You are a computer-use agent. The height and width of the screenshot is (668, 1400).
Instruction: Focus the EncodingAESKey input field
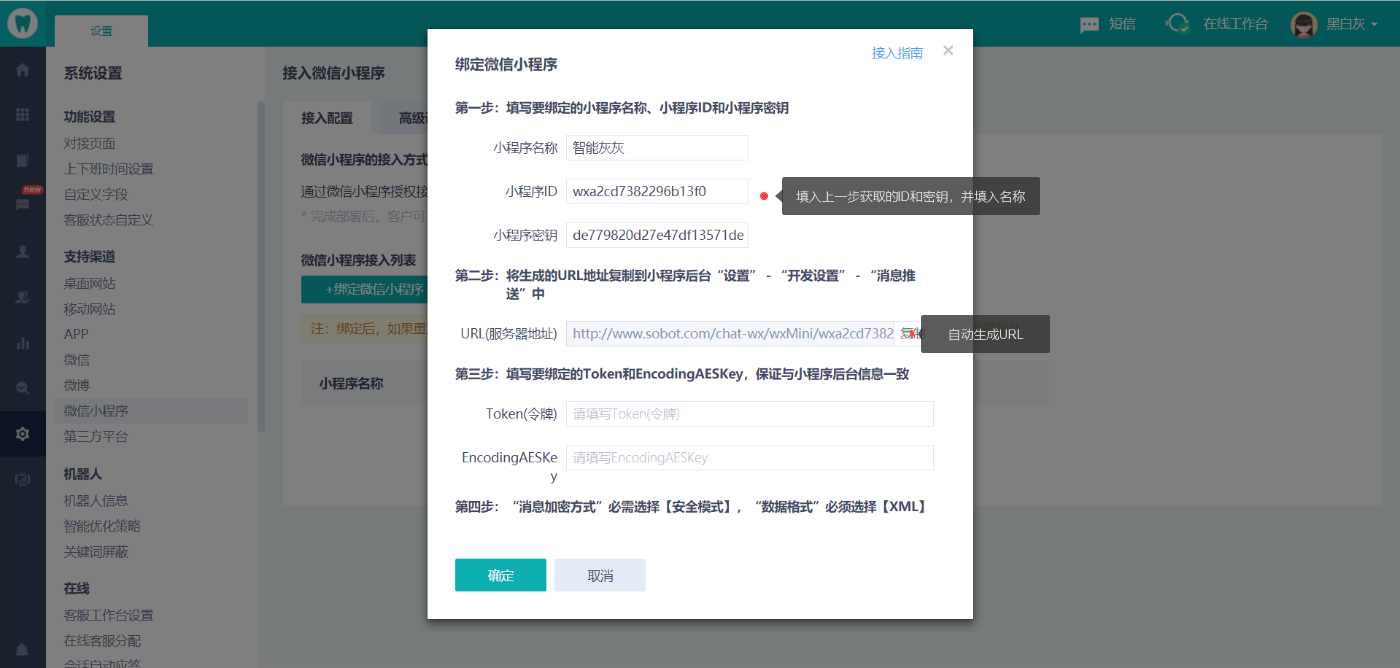pyautogui.click(x=749, y=458)
